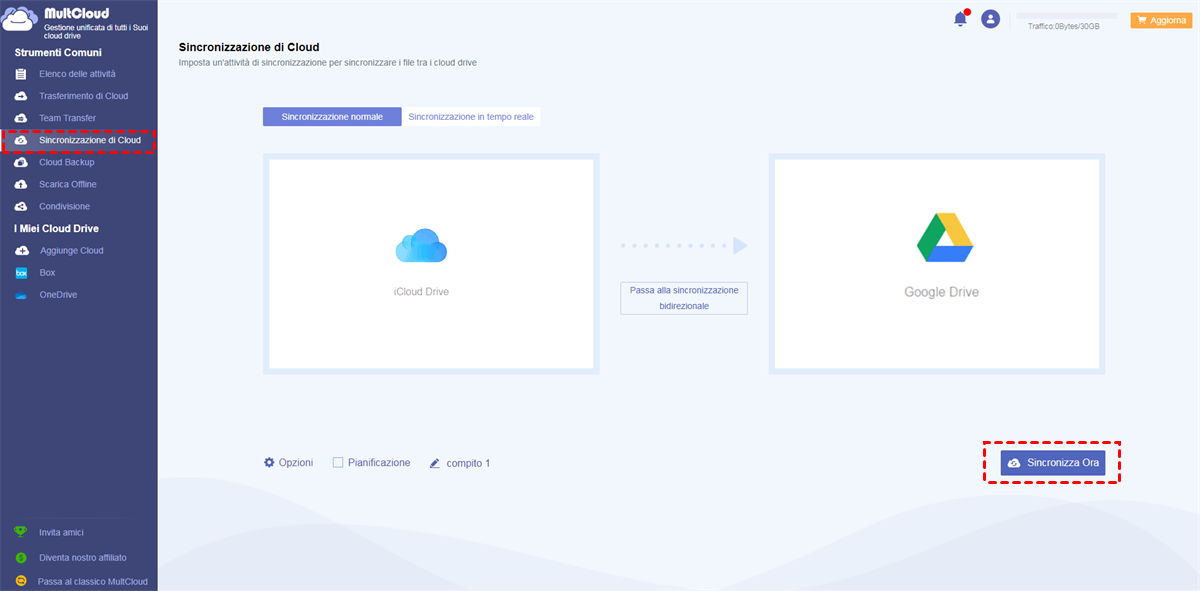Click the Team Transfer icon

point(21,118)
